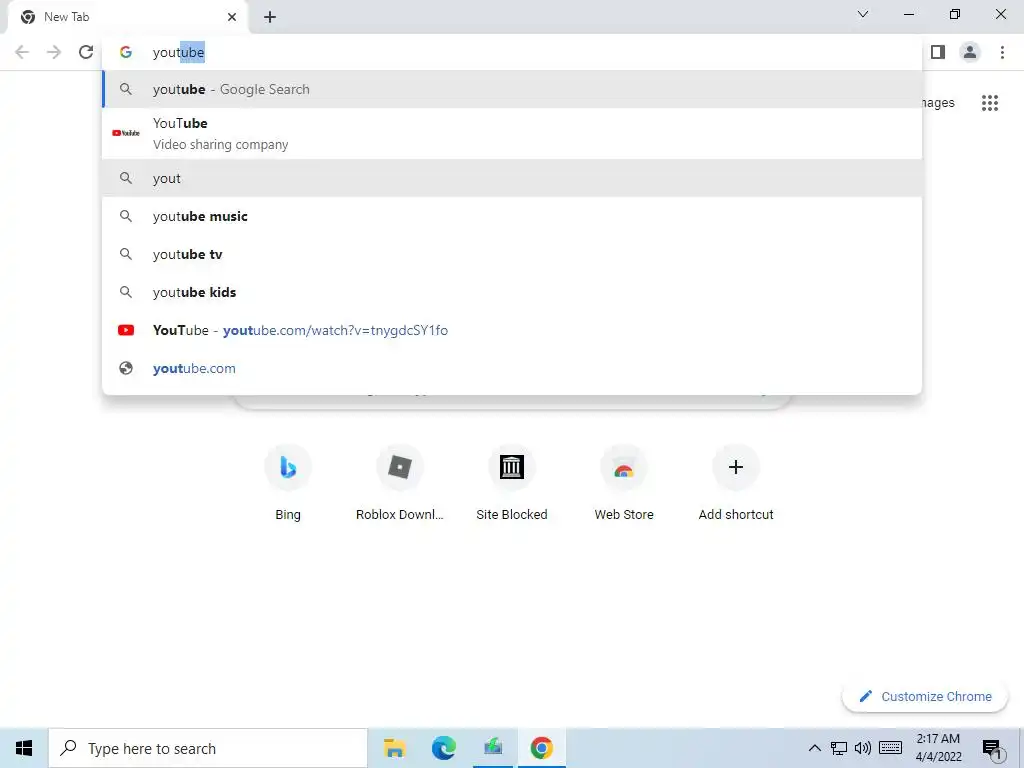Open the clock showing 2:17 AM
Screen dimensions: 1024x768
point(938,748)
